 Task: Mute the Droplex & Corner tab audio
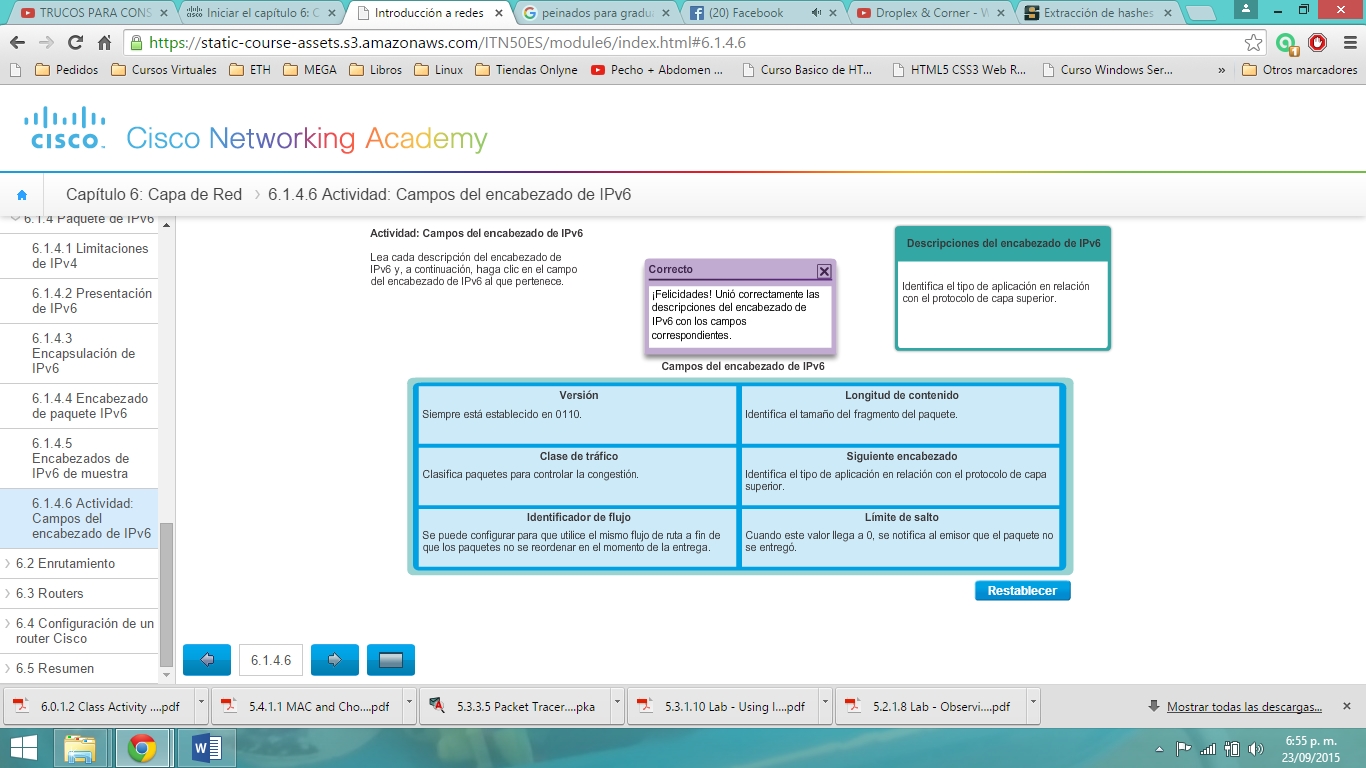[x=987, y=14]
